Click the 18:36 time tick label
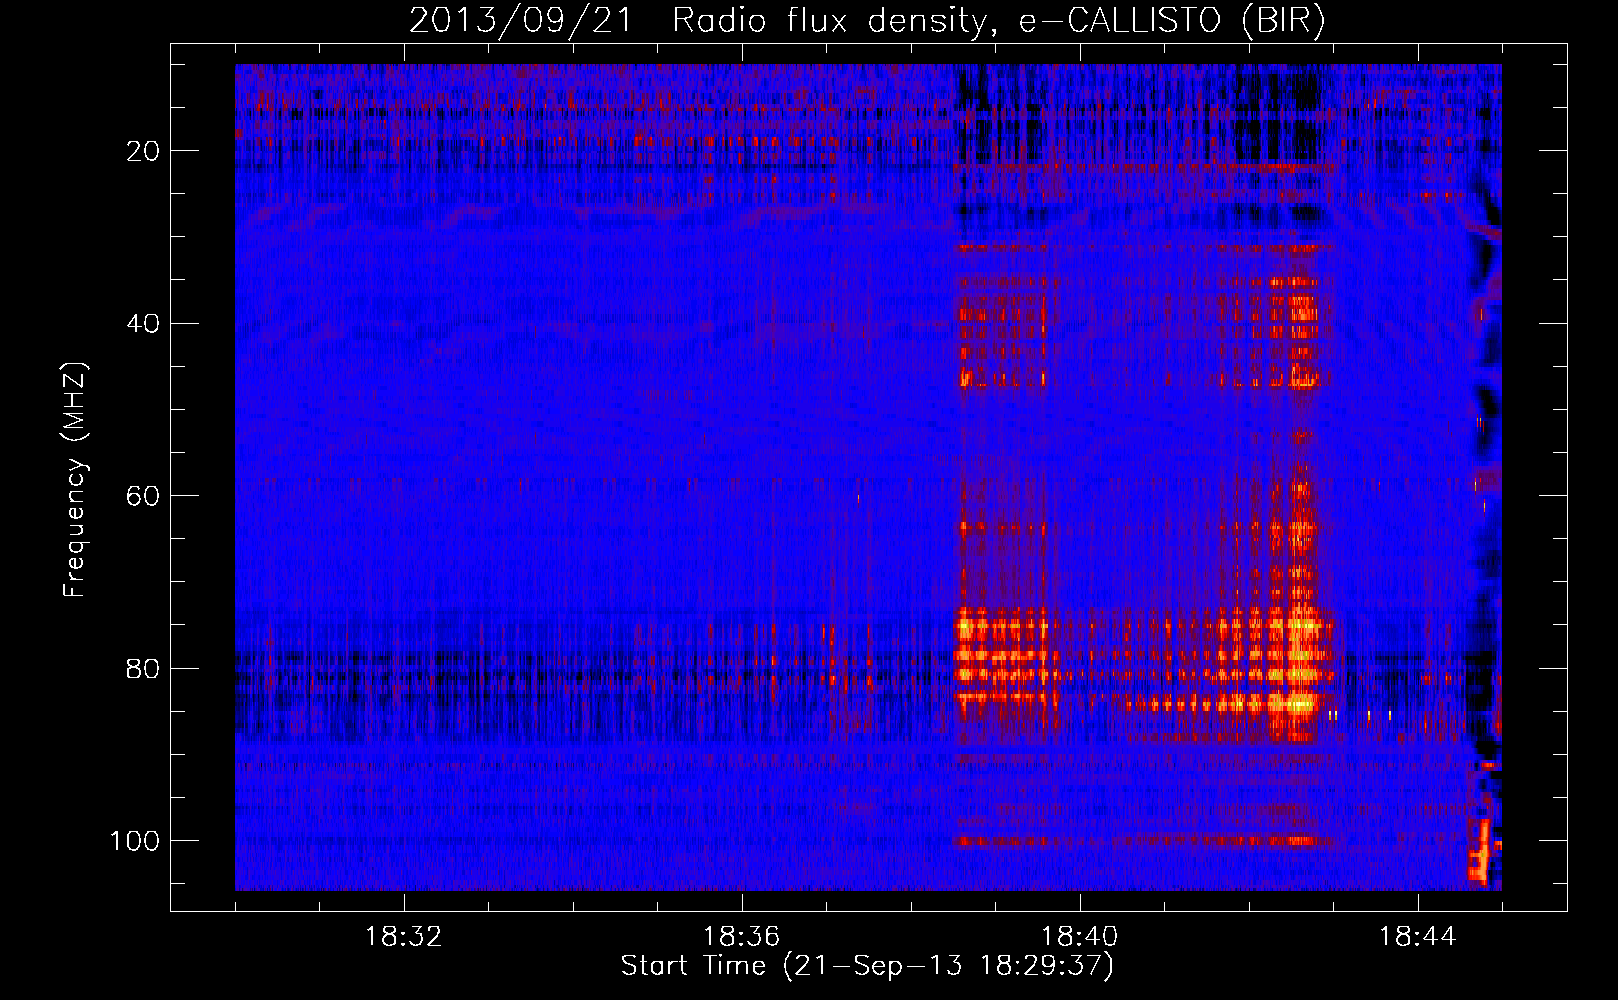Viewport: 1618px width, 1000px height. click(x=742, y=937)
